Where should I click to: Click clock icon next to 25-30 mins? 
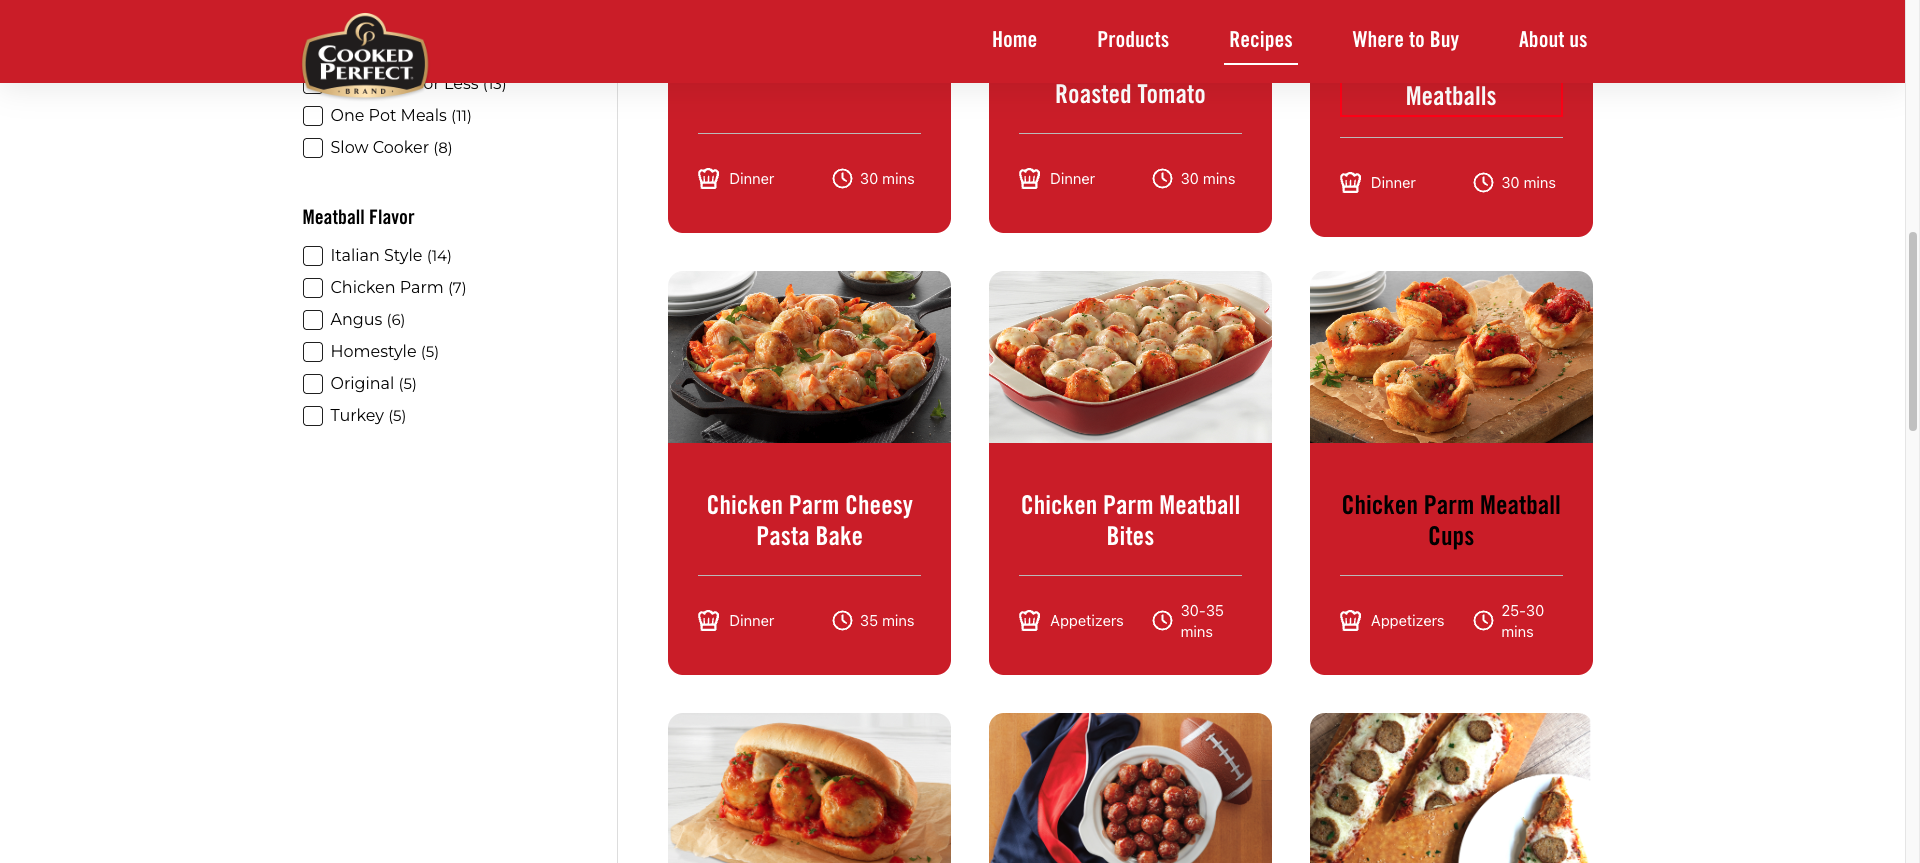pos(1483,621)
